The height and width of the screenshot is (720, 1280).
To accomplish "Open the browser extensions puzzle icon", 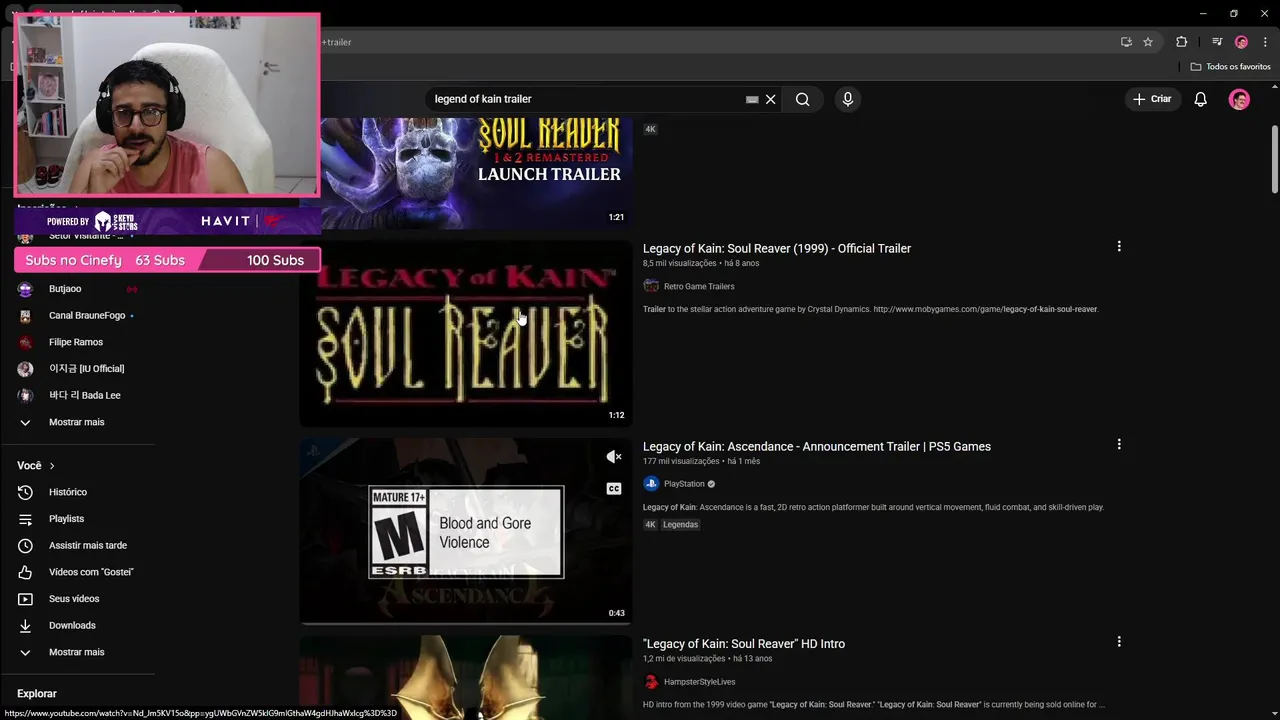I will tap(1182, 42).
